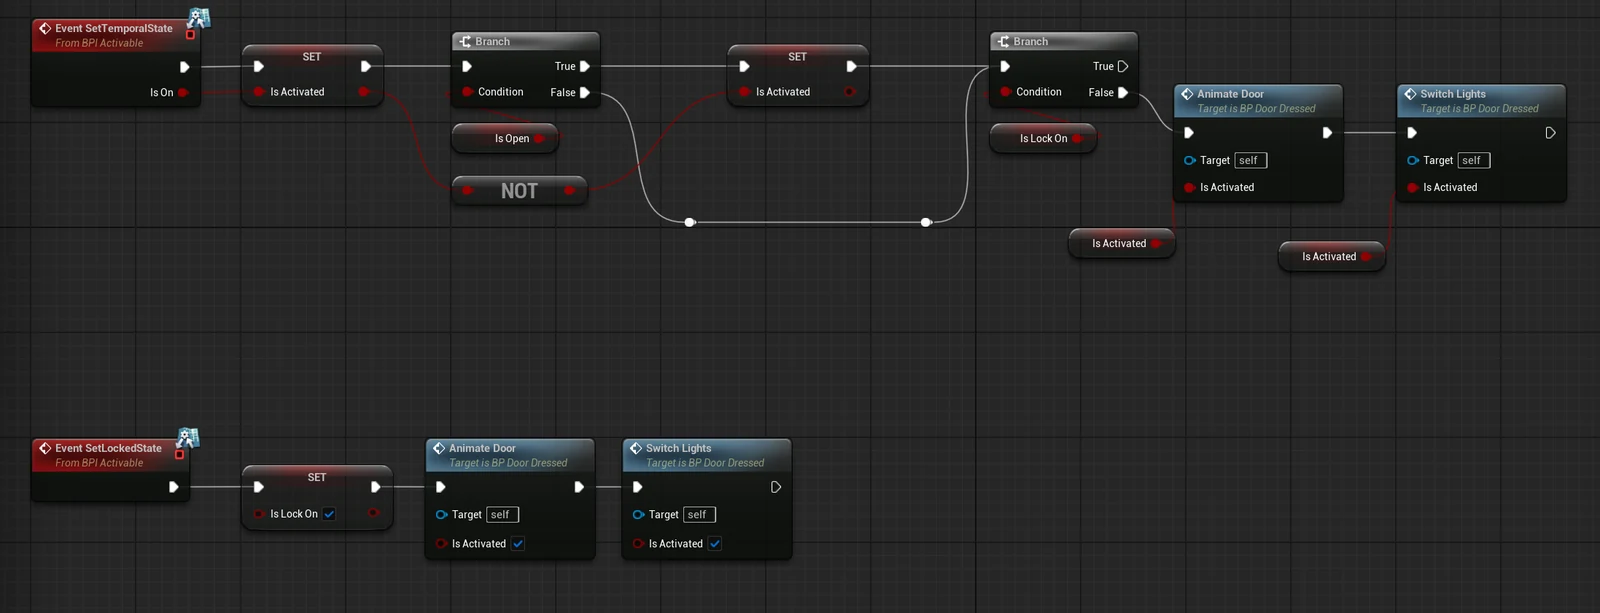Image resolution: width=1600 pixels, height=613 pixels.
Task: Click exec output pin of Event SetTemporalState
Action: pos(184,67)
